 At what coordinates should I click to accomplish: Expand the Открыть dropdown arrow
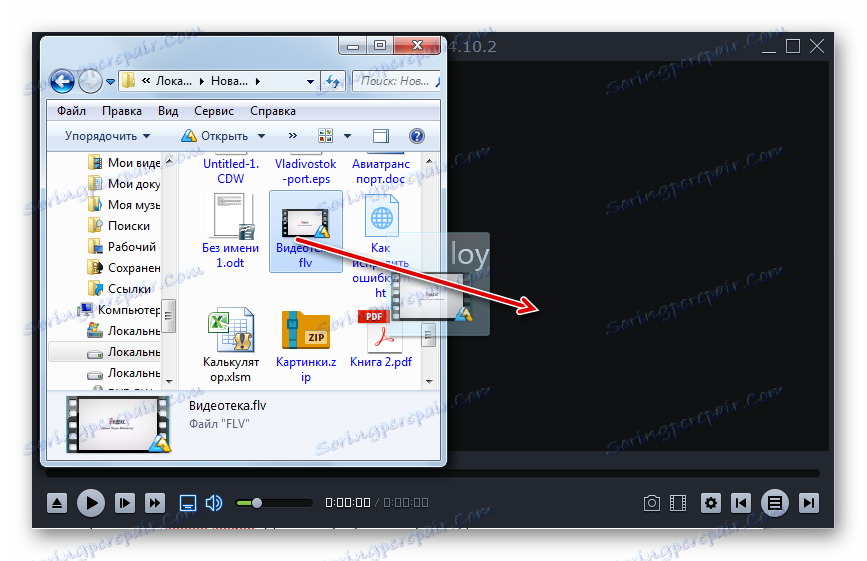pos(262,136)
